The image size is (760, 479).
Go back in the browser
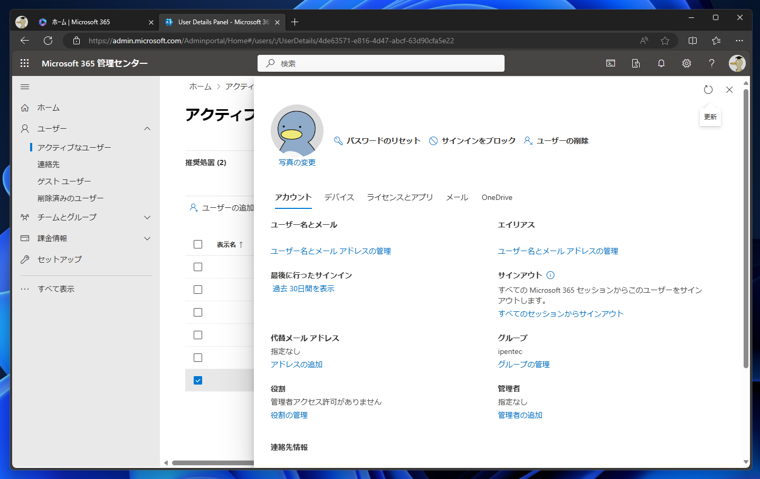tap(25, 41)
